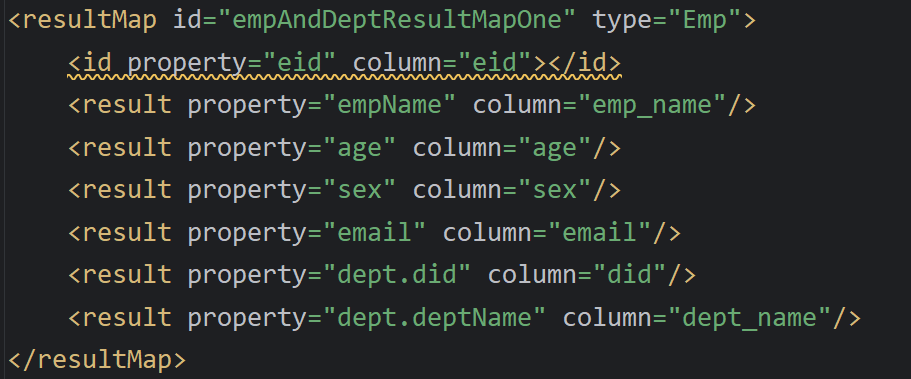
Task: Click property value "sex"
Action: [x=360, y=190]
